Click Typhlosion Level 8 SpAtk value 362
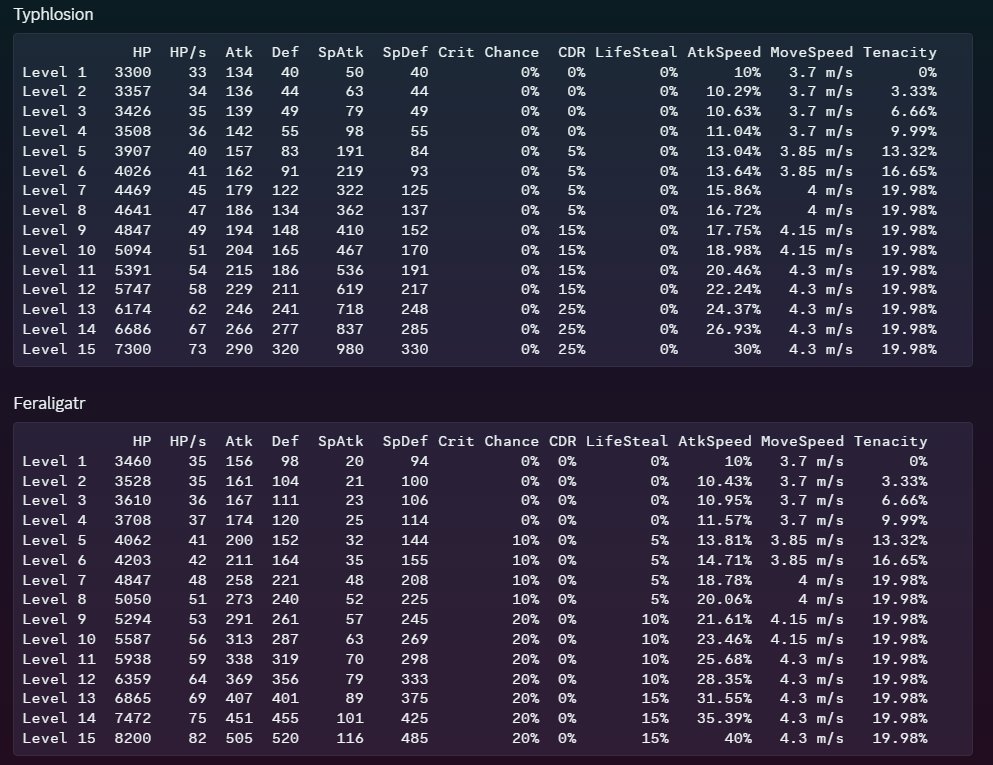 coord(350,210)
